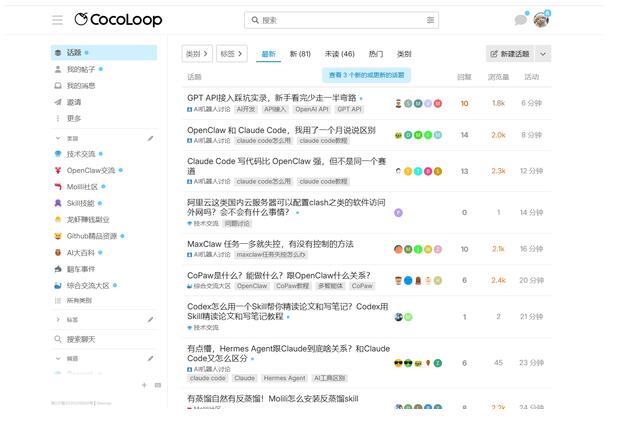623x426 pixels.
Task: Collapse the 类别 sidebar section
Action: tap(58, 138)
